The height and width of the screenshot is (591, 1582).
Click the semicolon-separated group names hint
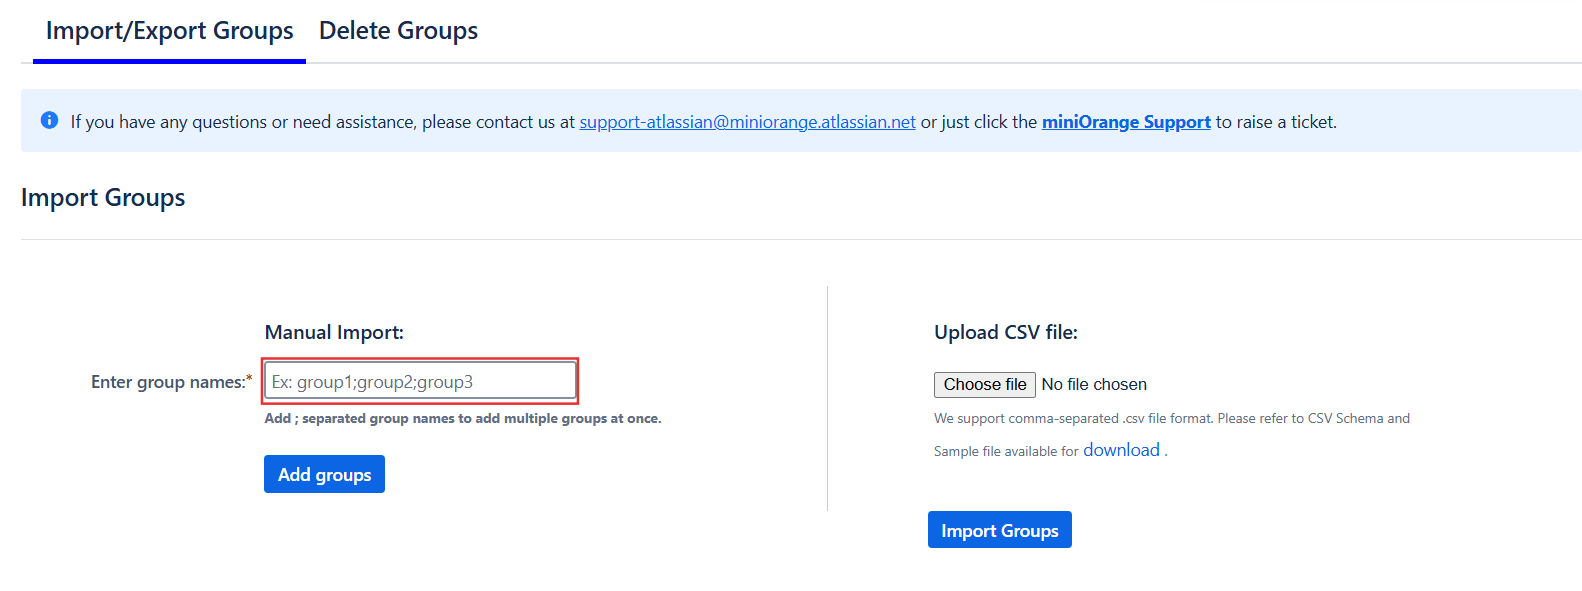click(462, 419)
